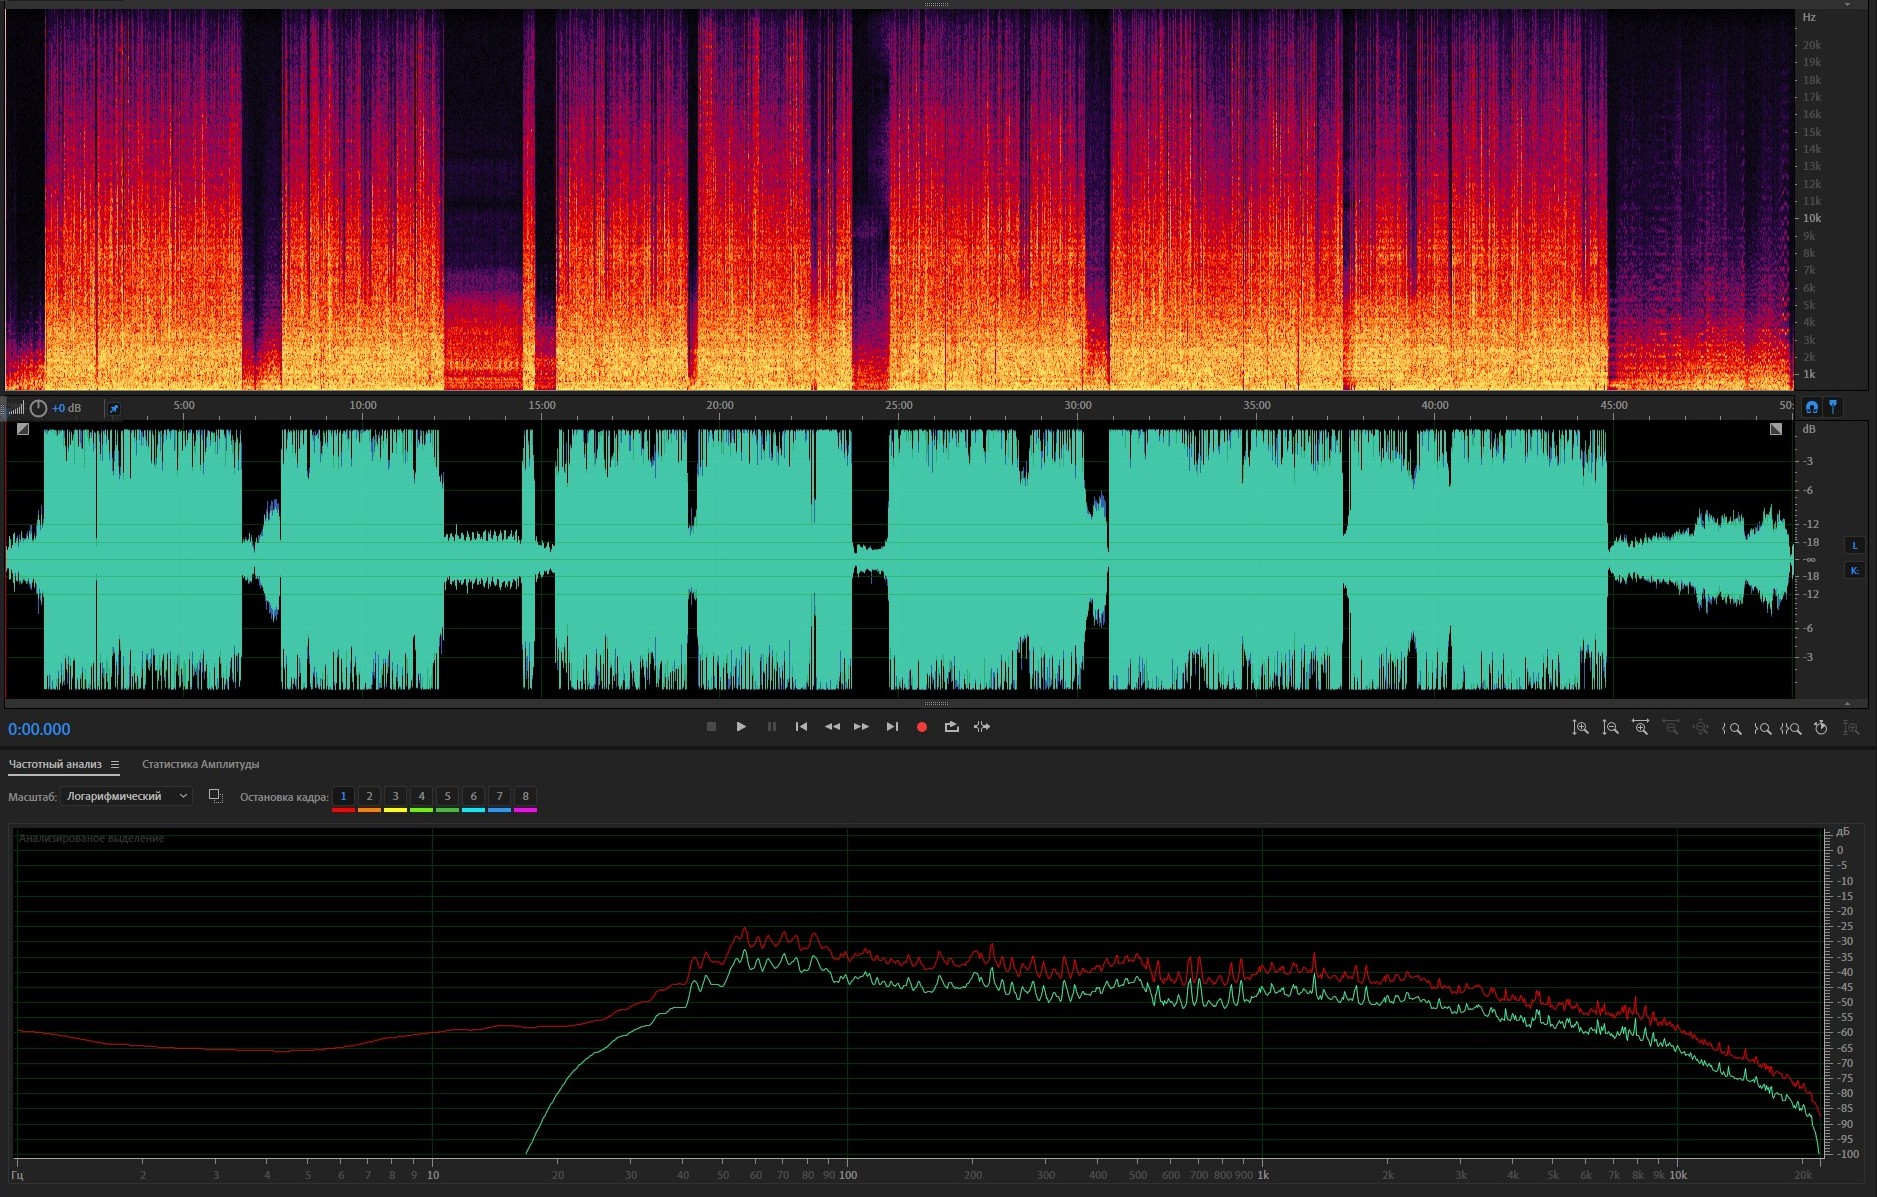Open Частотный анализ panel menu
Screen dimensions: 1877x1197
(115, 765)
